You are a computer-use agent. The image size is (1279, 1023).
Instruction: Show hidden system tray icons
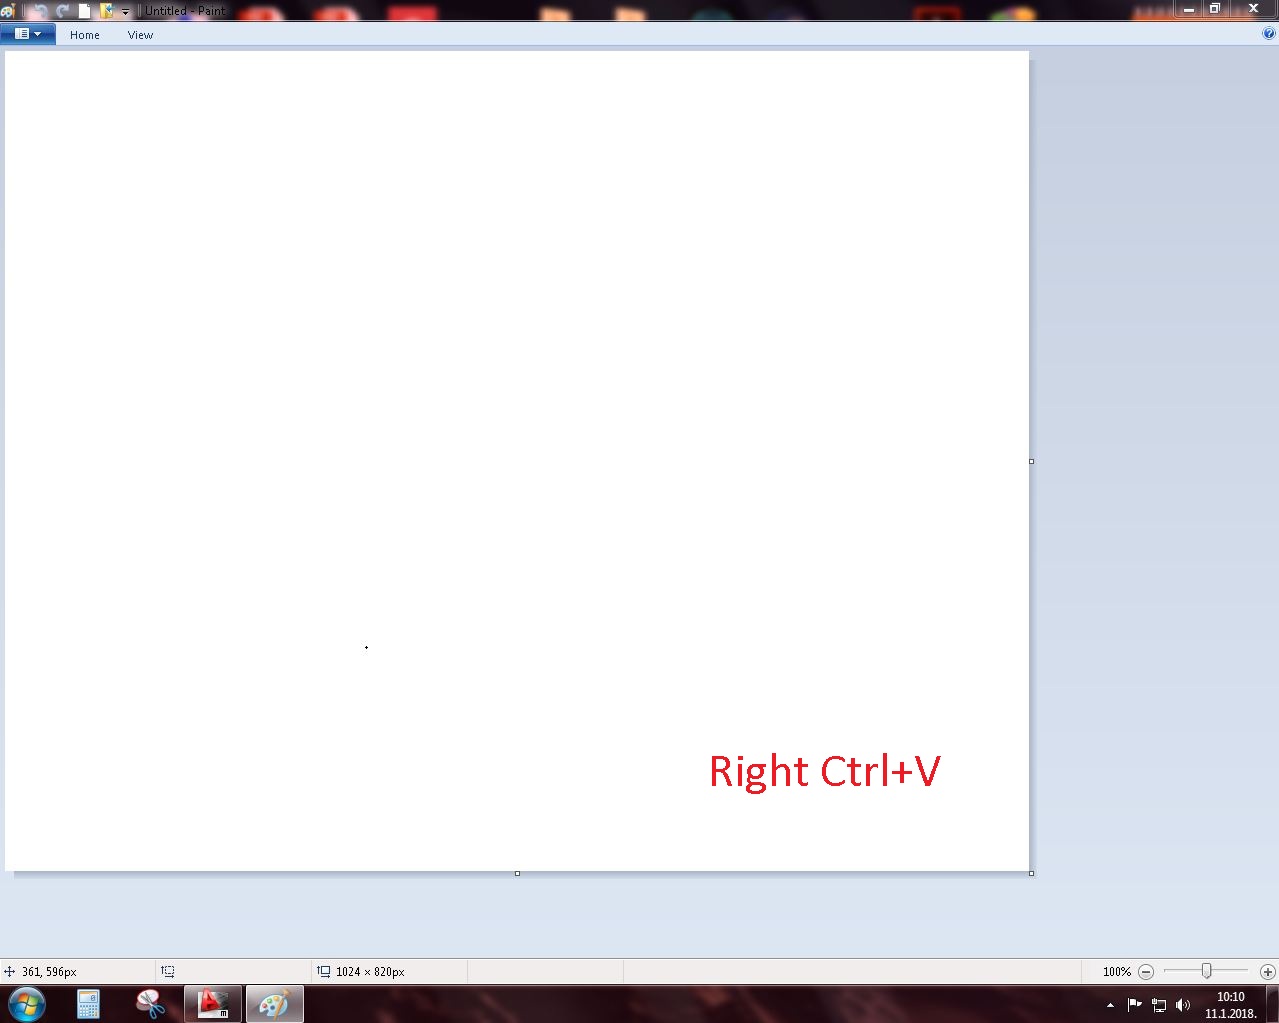1110,1005
